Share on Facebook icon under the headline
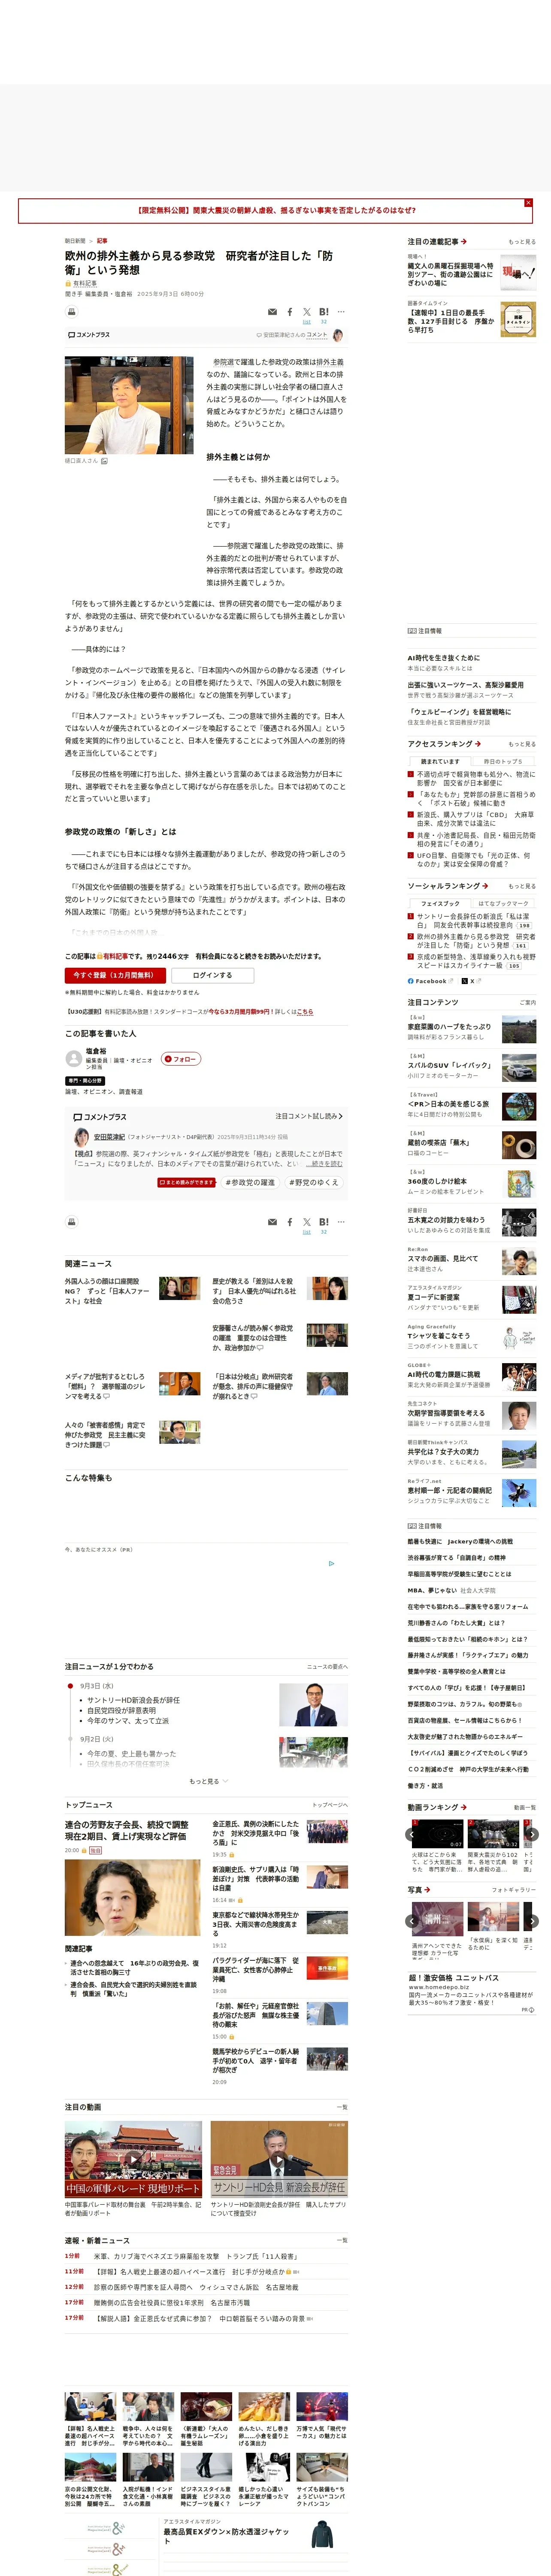Image resolution: width=551 pixels, height=2576 pixels. (290, 312)
